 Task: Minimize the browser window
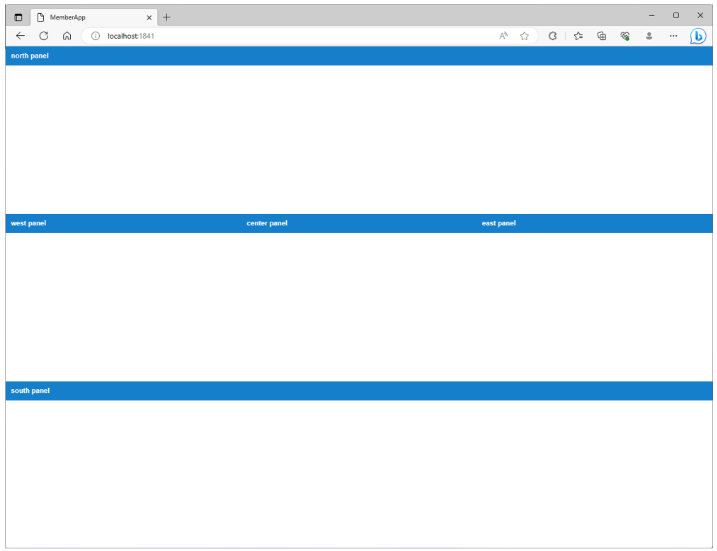(x=652, y=16)
